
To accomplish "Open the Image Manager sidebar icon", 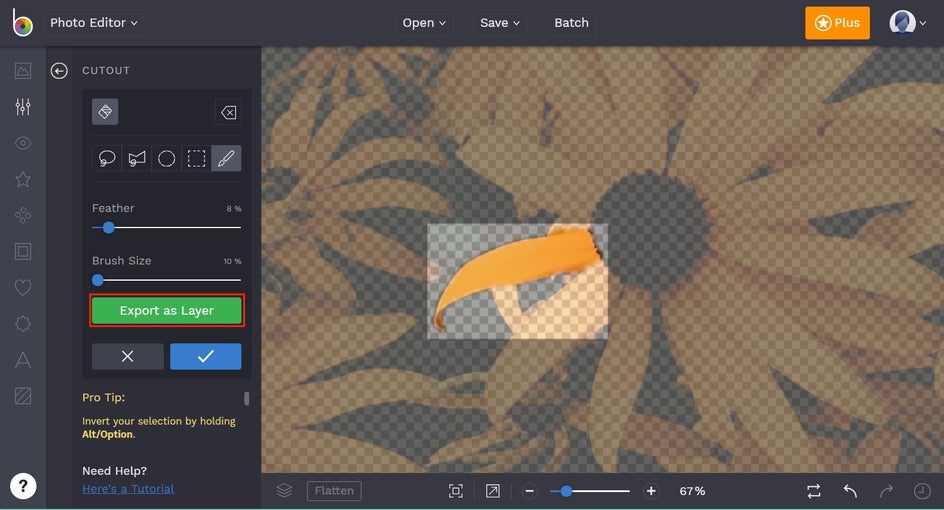I will pyautogui.click(x=23, y=70).
